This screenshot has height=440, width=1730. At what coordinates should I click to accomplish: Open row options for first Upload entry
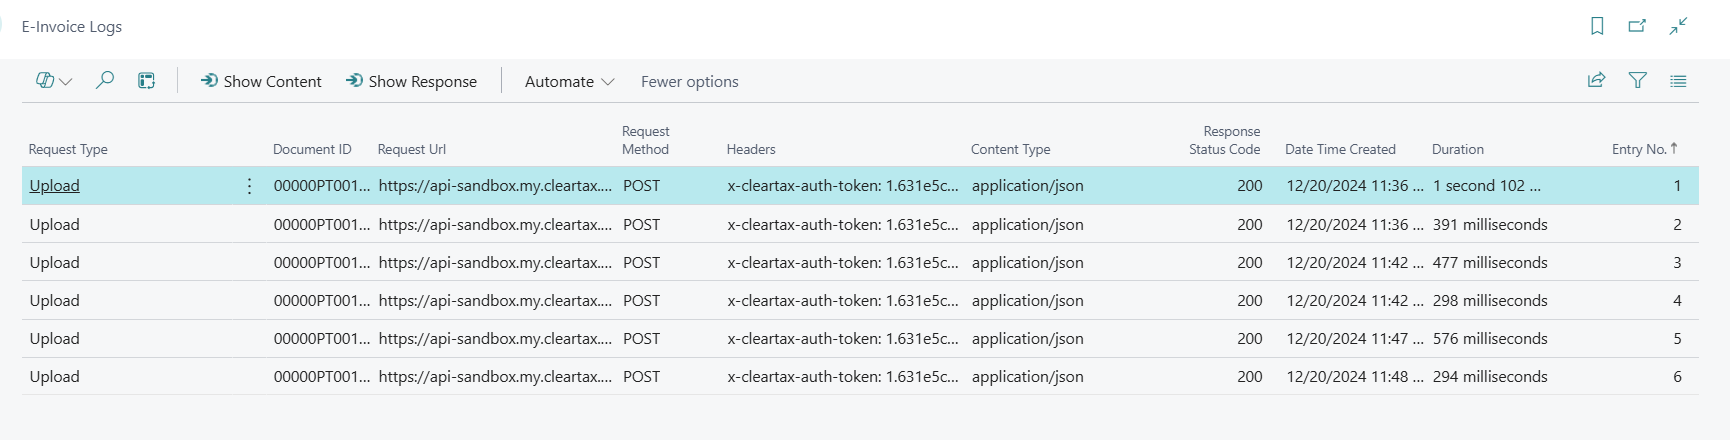coord(249,186)
